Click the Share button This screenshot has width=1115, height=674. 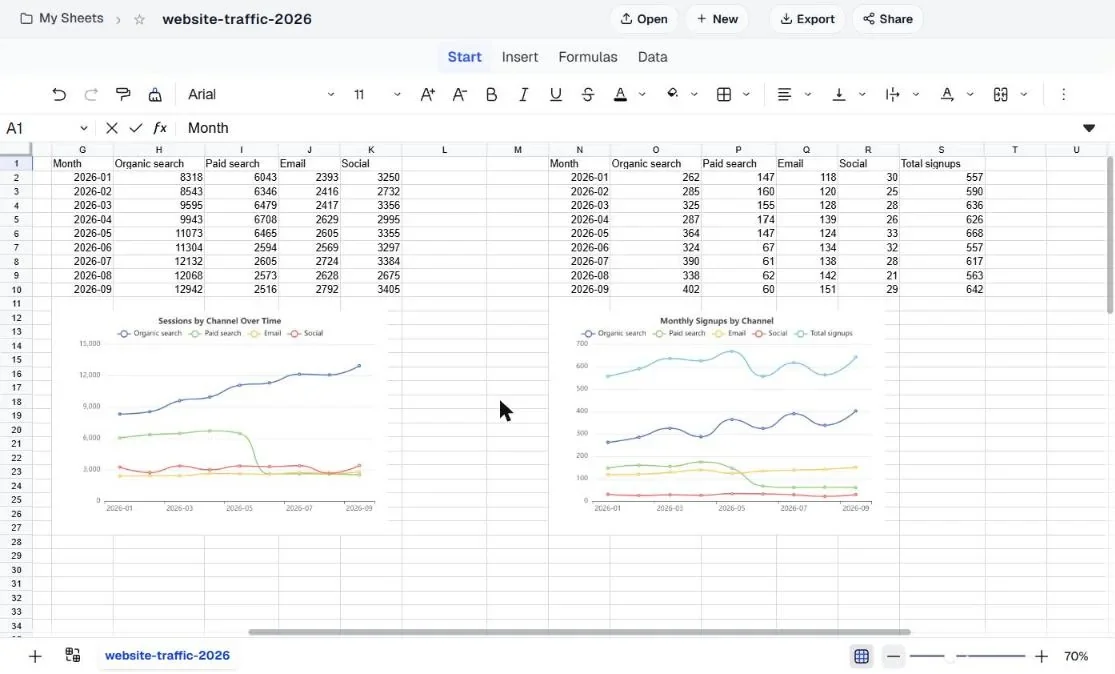(887, 19)
